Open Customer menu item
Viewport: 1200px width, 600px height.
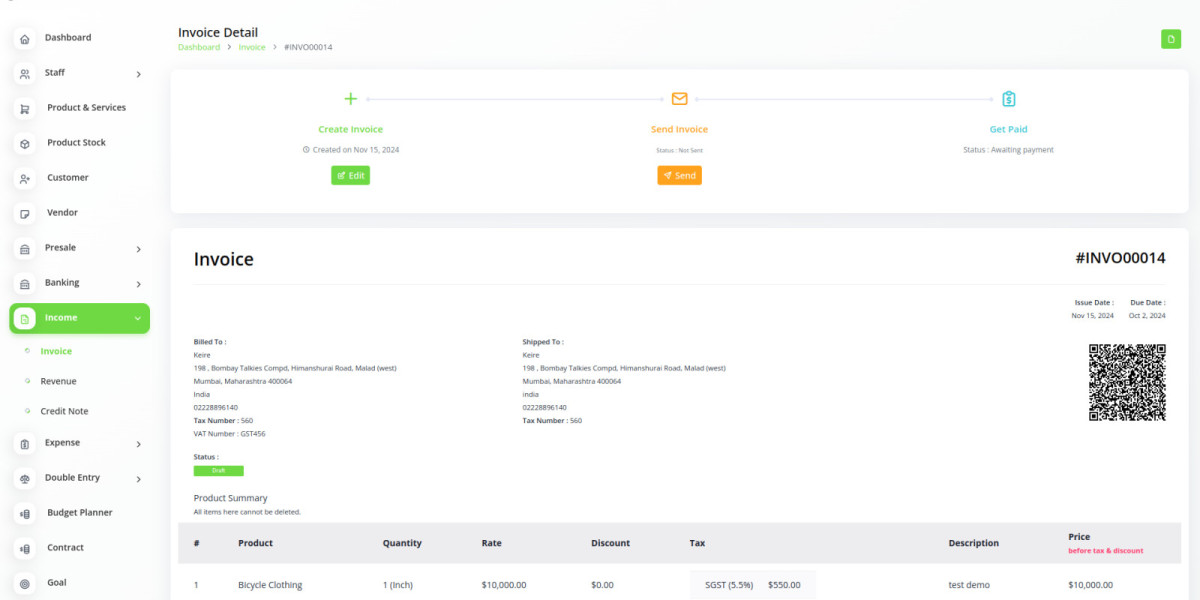(67, 177)
